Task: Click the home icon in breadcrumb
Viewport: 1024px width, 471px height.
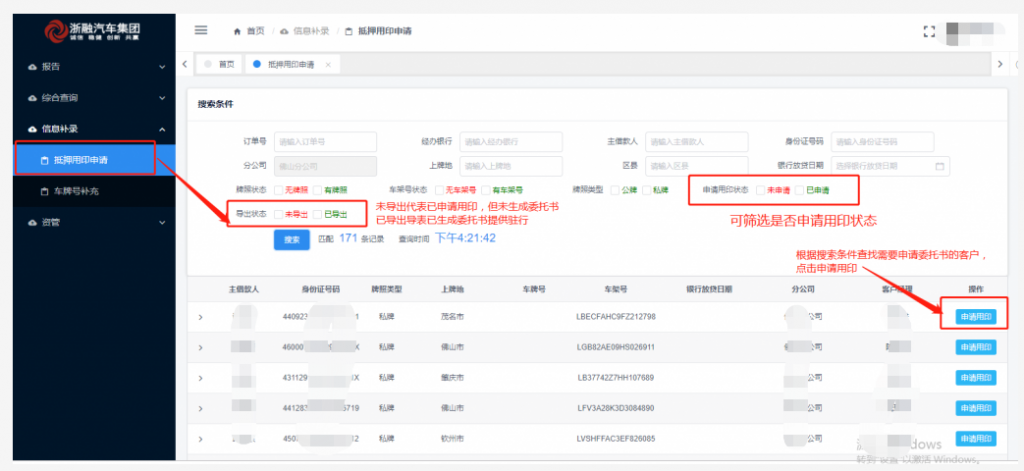Action: pos(238,31)
